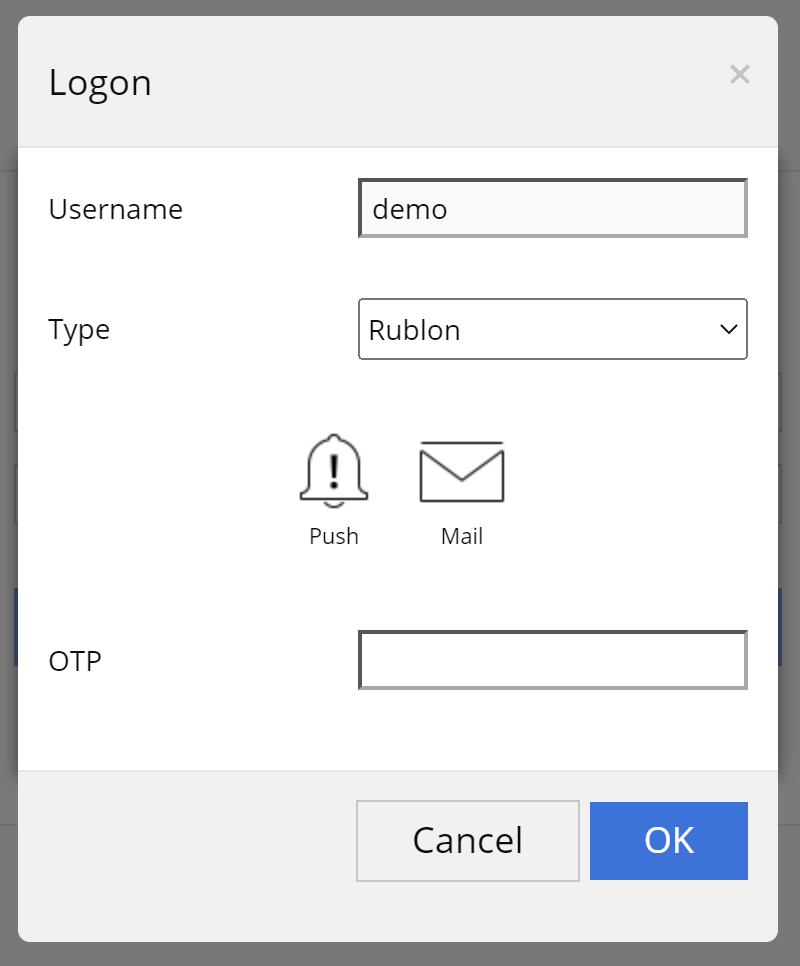The height and width of the screenshot is (966, 800).
Task: Click the 'Username' field label
Action: pos(115,209)
